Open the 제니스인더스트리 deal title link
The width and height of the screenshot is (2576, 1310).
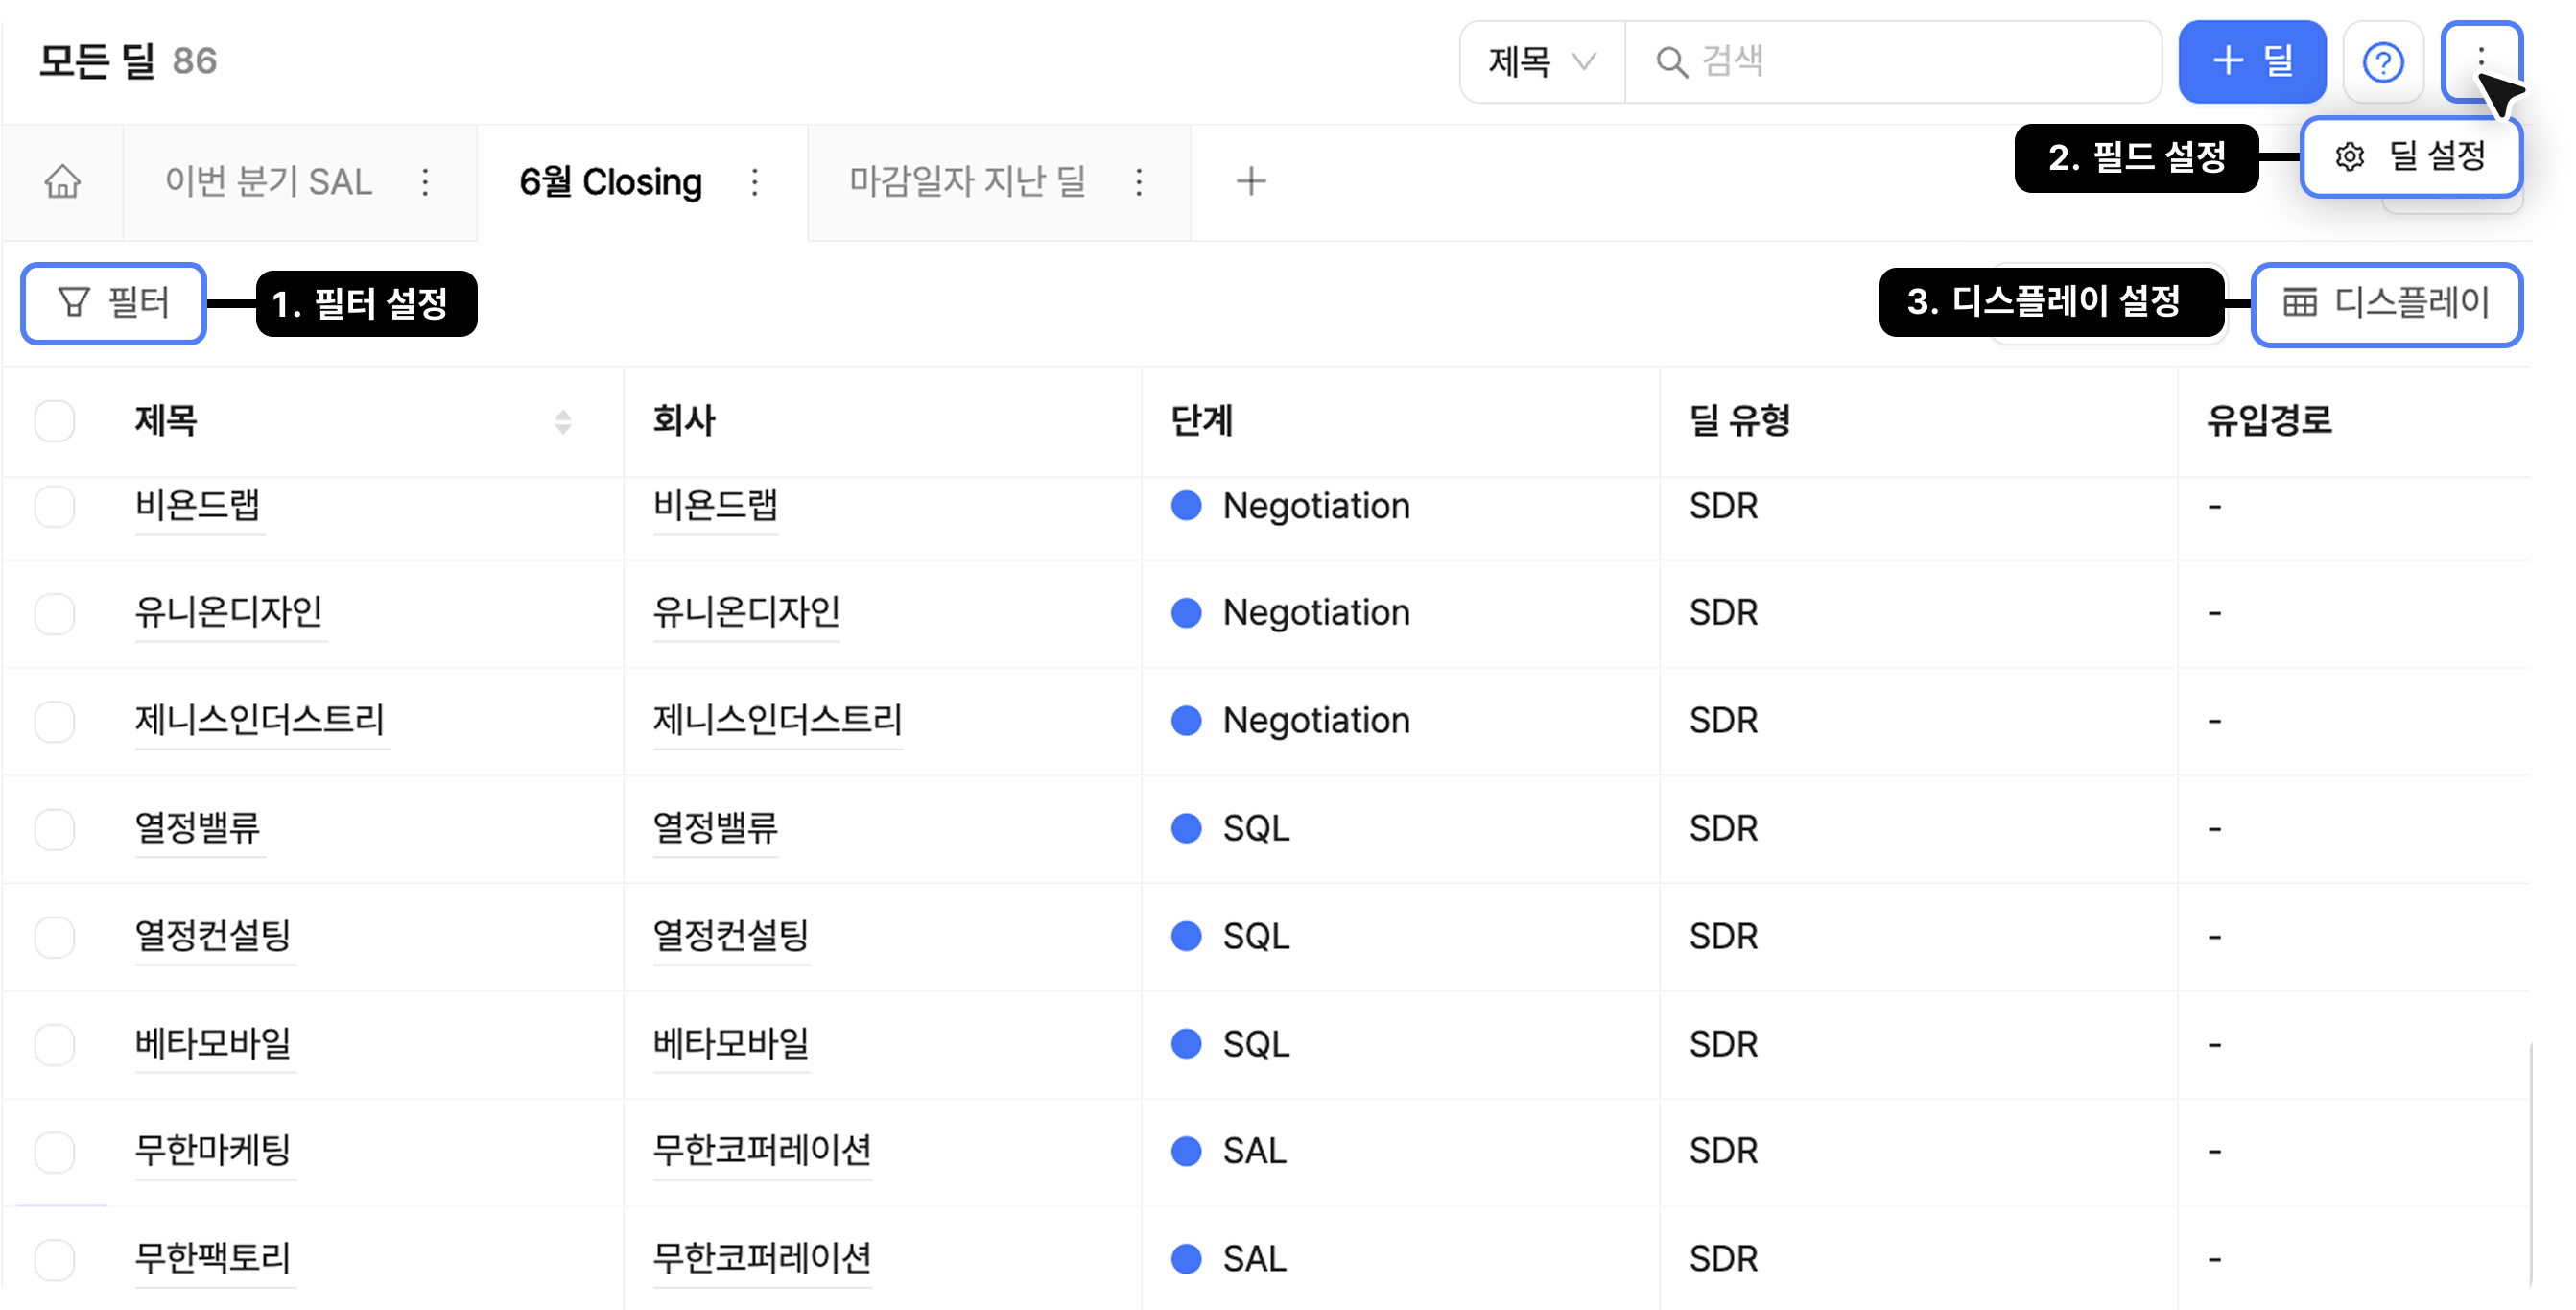[x=260, y=720]
